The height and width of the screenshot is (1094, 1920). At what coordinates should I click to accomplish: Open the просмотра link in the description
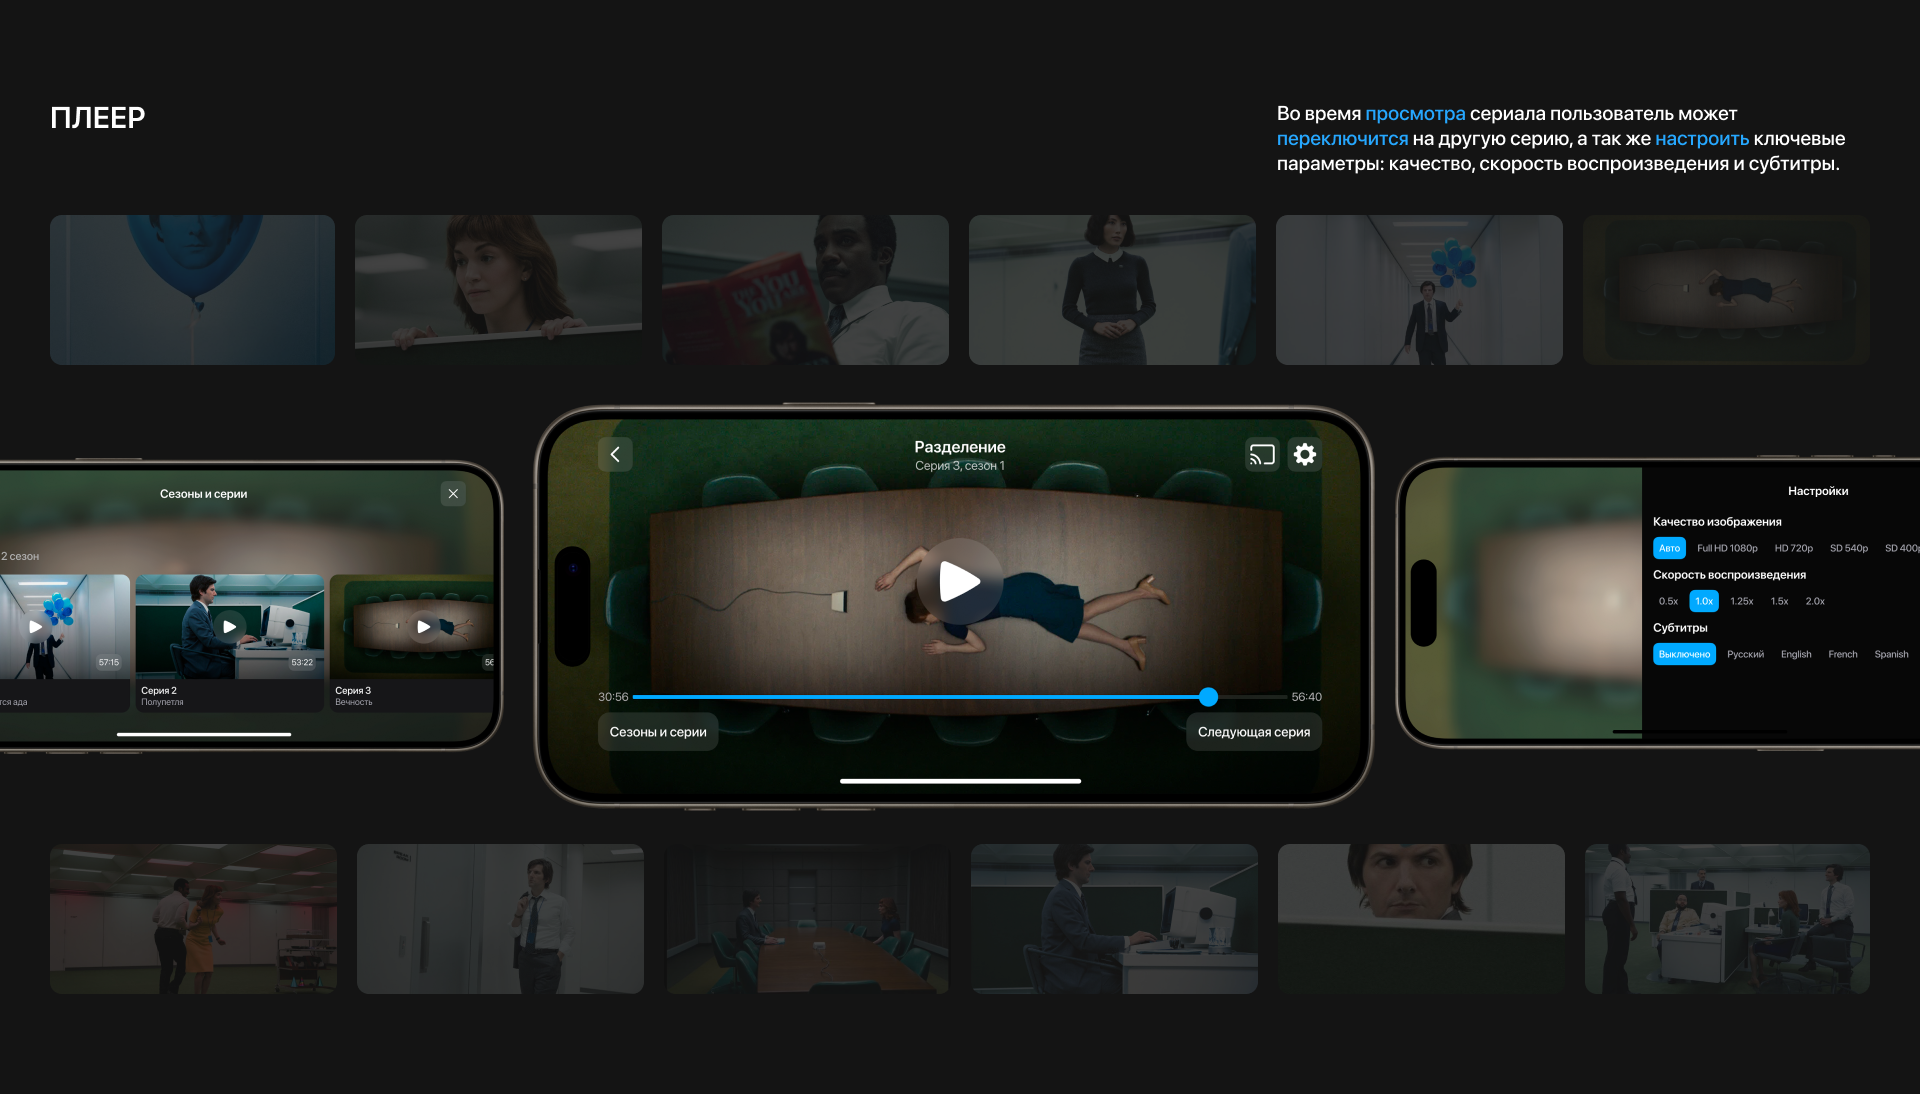1415,114
